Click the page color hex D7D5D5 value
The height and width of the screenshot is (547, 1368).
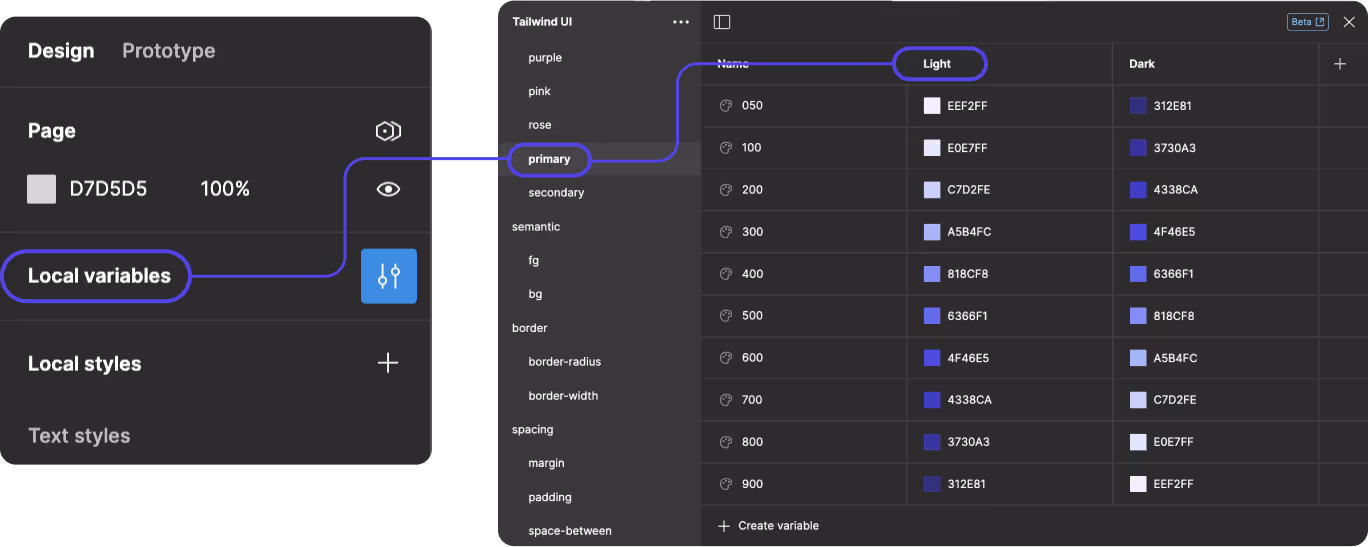tap(108, 189)
